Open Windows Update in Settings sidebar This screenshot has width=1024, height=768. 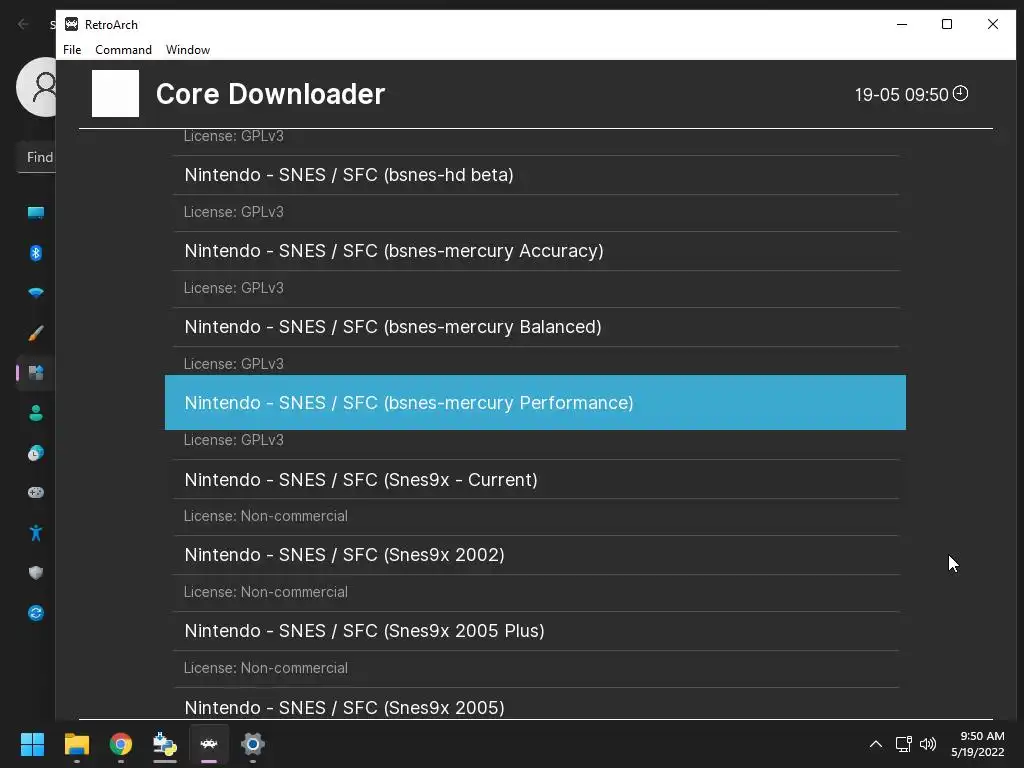point(36,613)
